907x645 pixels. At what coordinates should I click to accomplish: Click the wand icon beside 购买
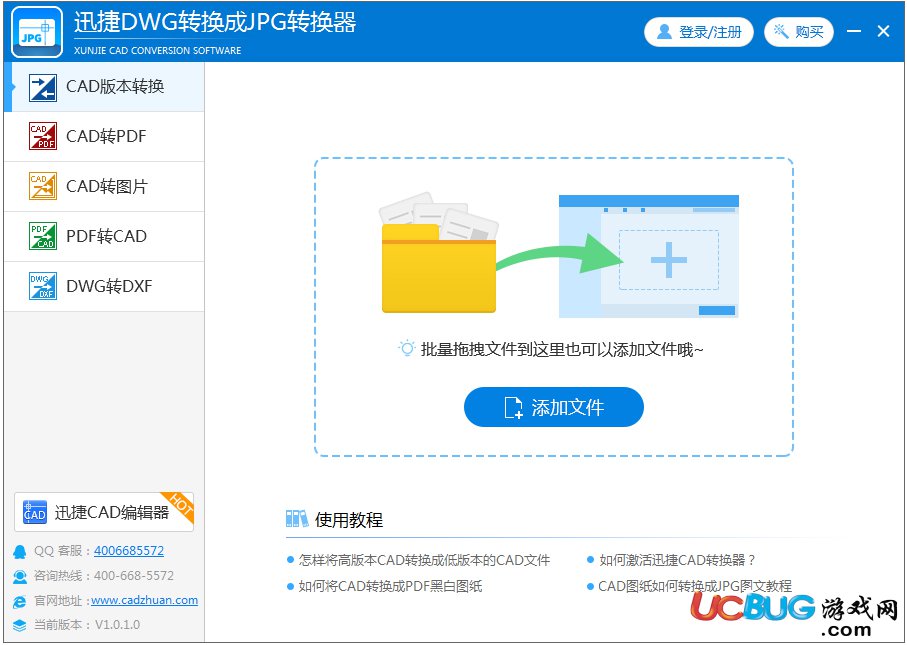pos(781,31)
